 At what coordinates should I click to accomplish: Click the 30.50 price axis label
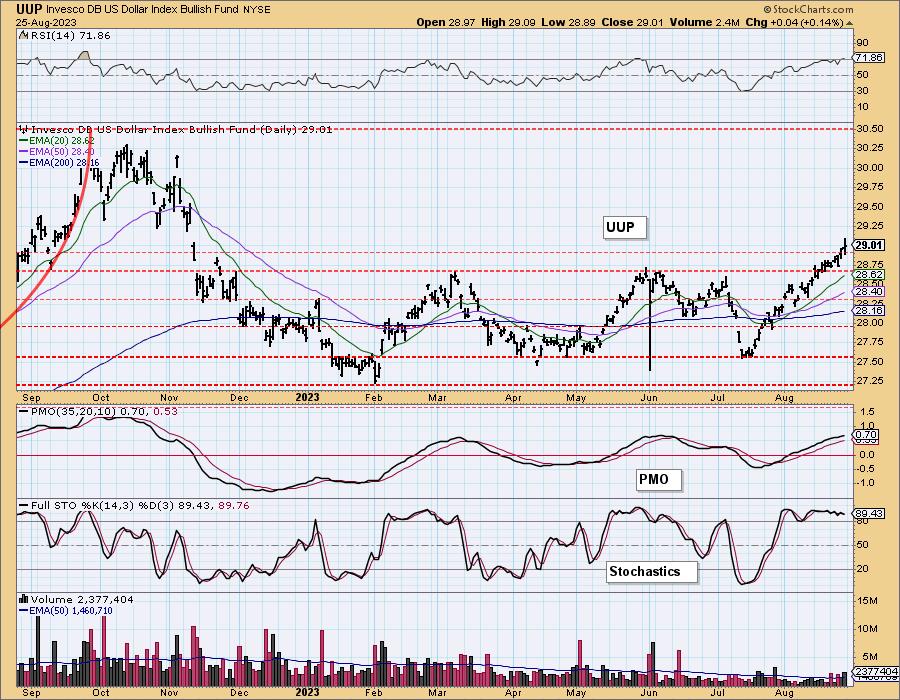click(x=870, y=129)
